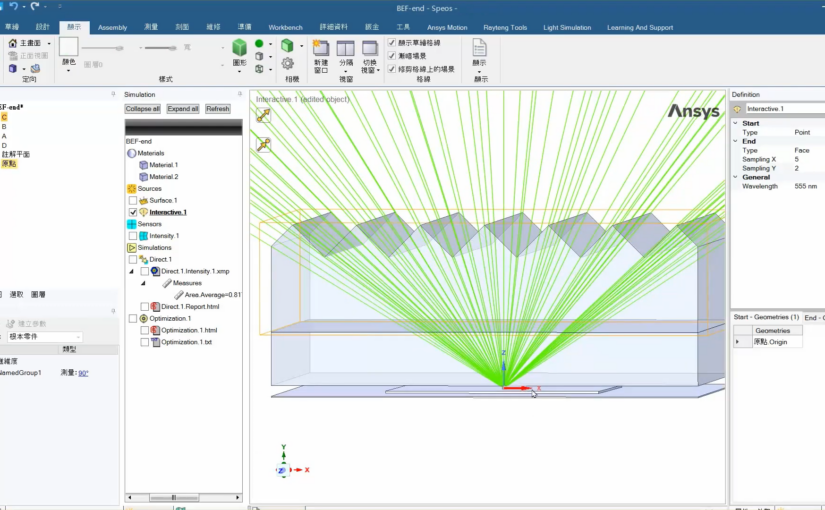Open the Assembly ribbon tab
The image size is (825, 510).
(113, 27)
